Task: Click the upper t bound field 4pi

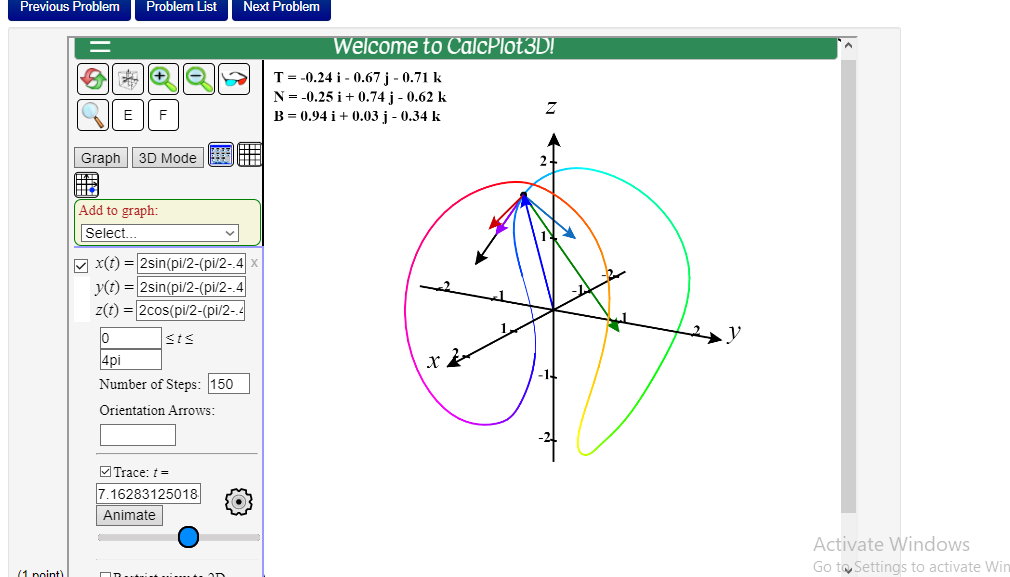Action: [131, 359]
